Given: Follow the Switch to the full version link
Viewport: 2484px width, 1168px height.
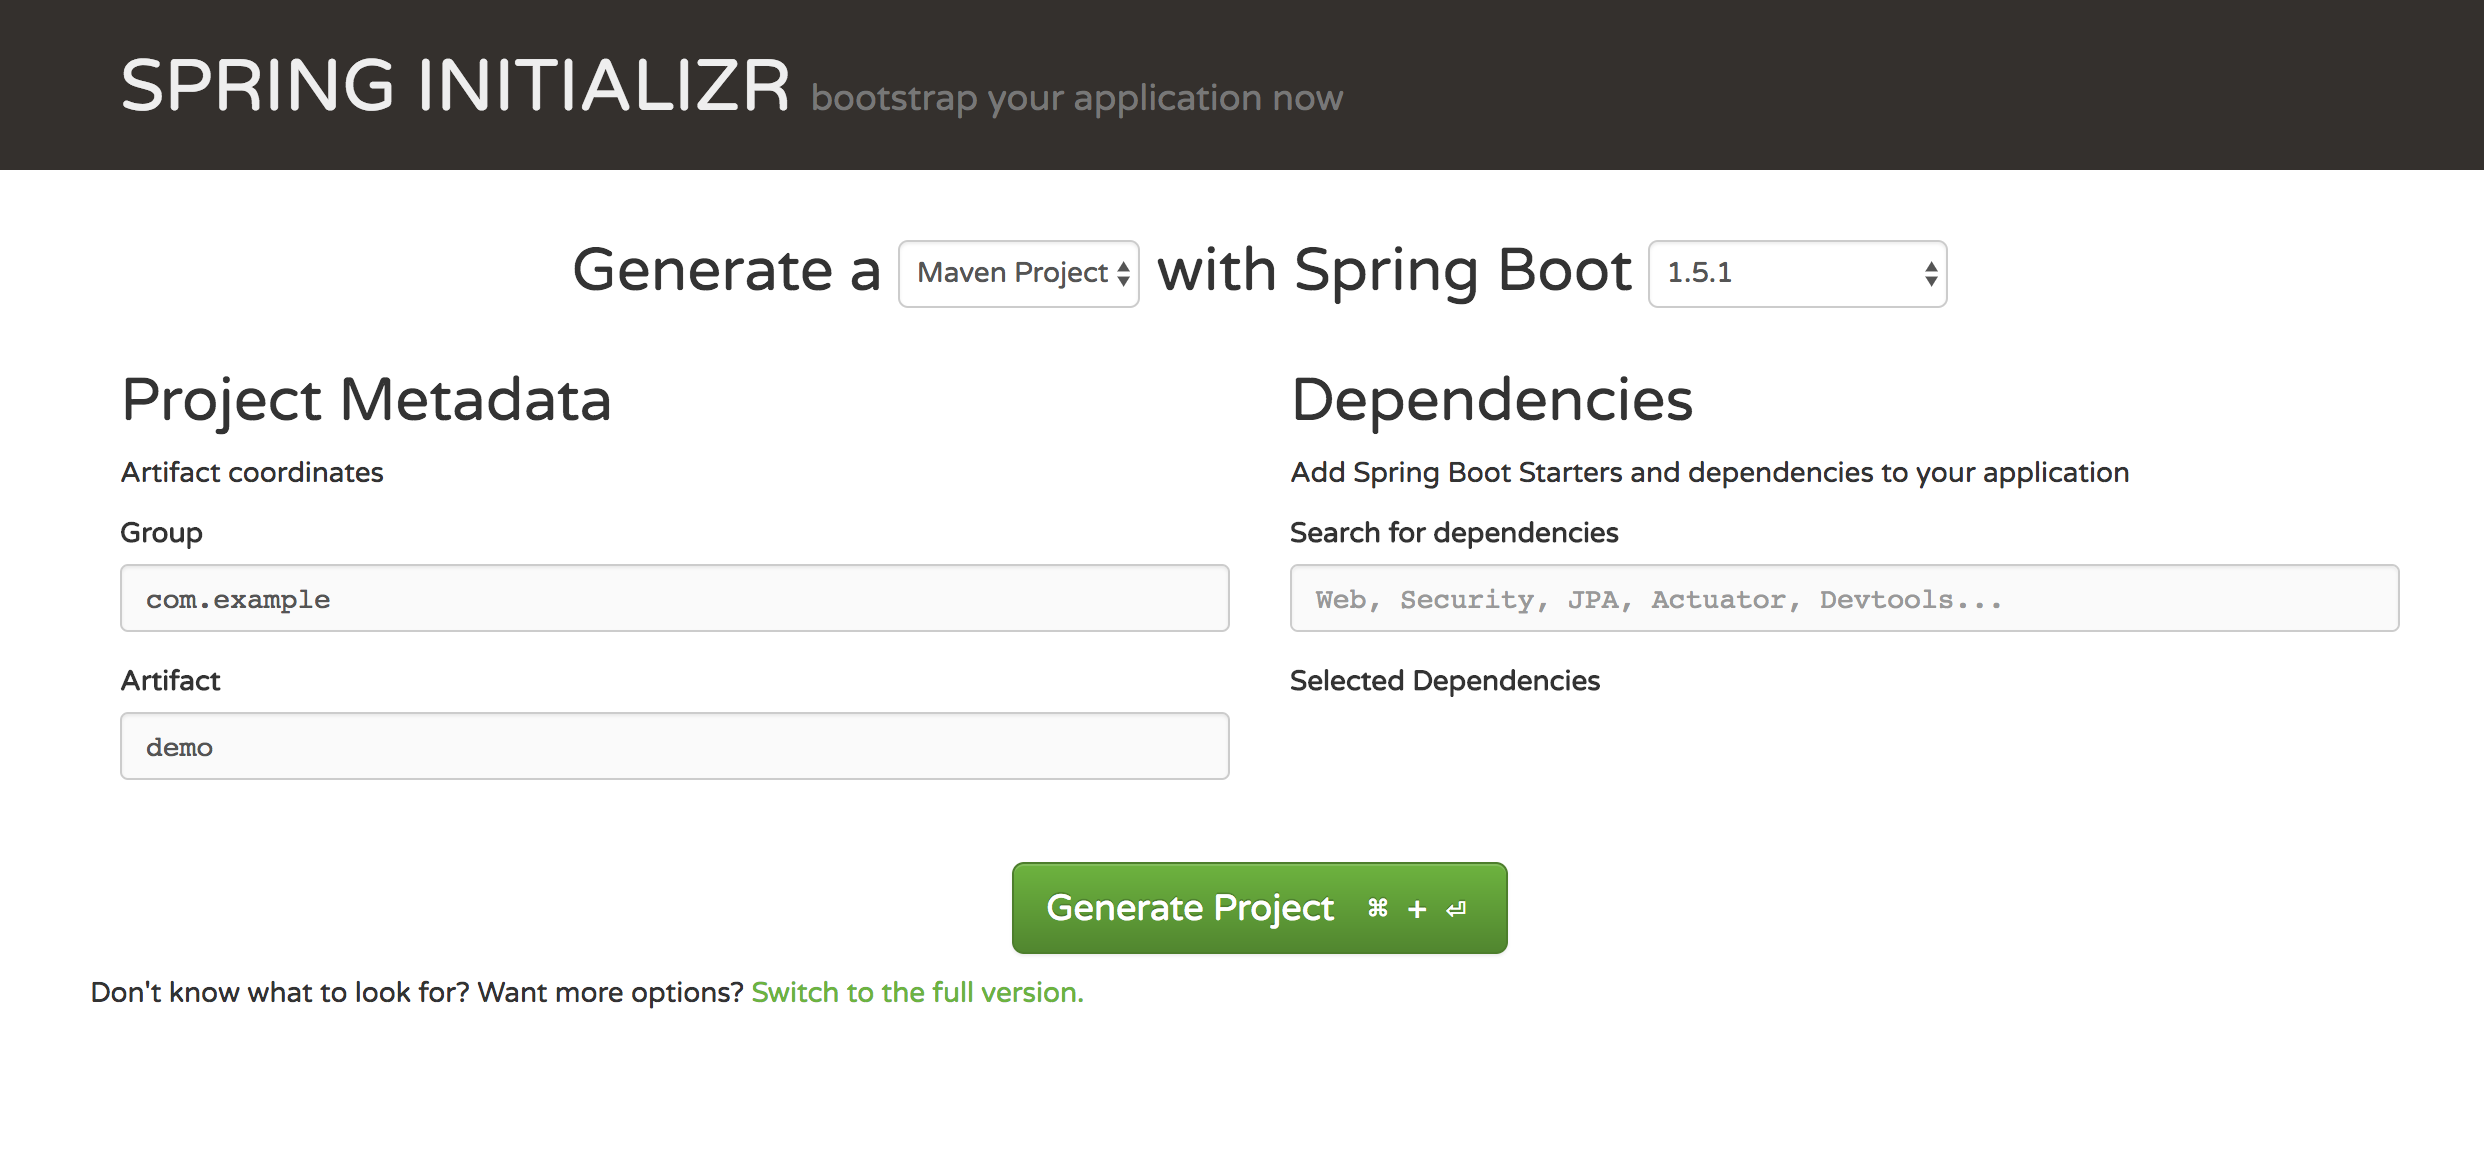Looking at the screenshot, I should [x=916, y=992].
